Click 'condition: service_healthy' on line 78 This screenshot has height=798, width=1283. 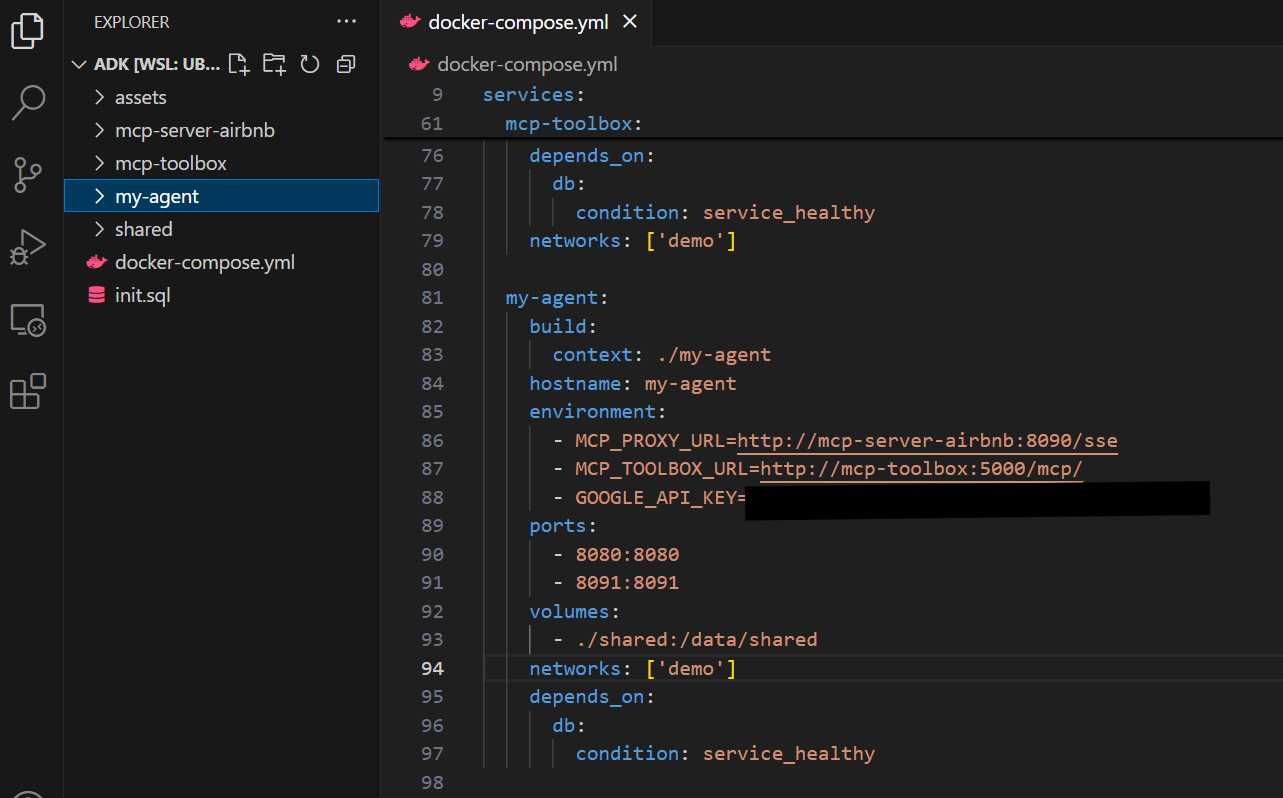click(x=725, y=212)
